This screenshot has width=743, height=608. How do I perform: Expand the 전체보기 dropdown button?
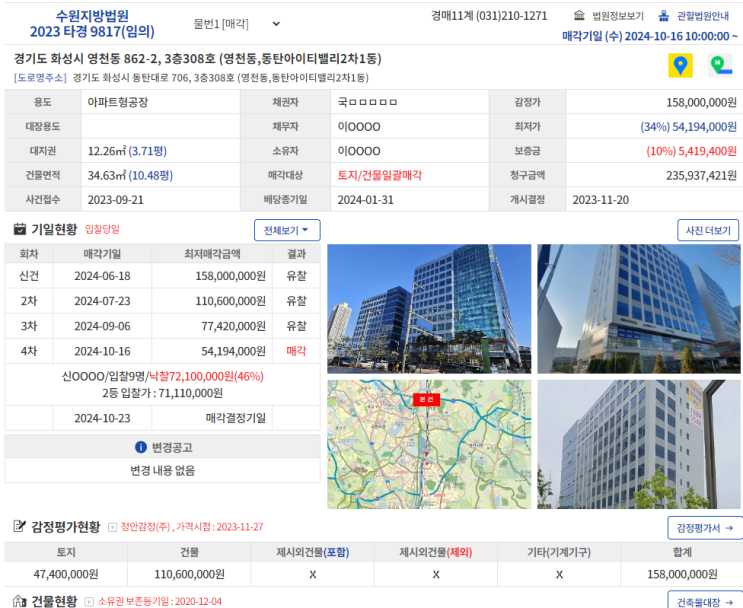287,230
